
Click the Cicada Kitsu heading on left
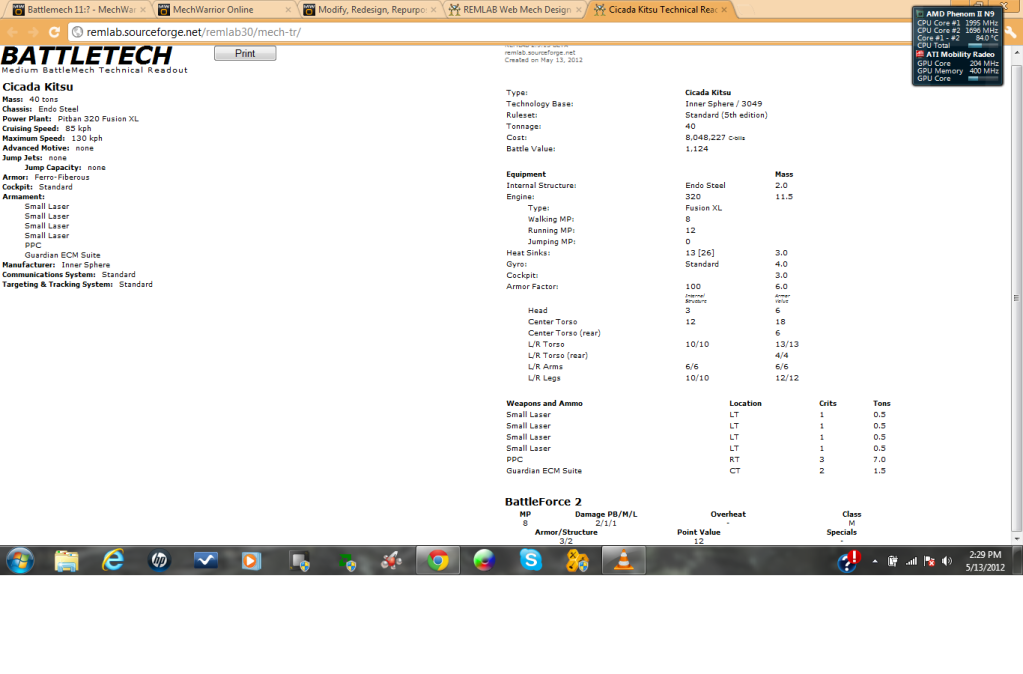[x=38, y=87]
